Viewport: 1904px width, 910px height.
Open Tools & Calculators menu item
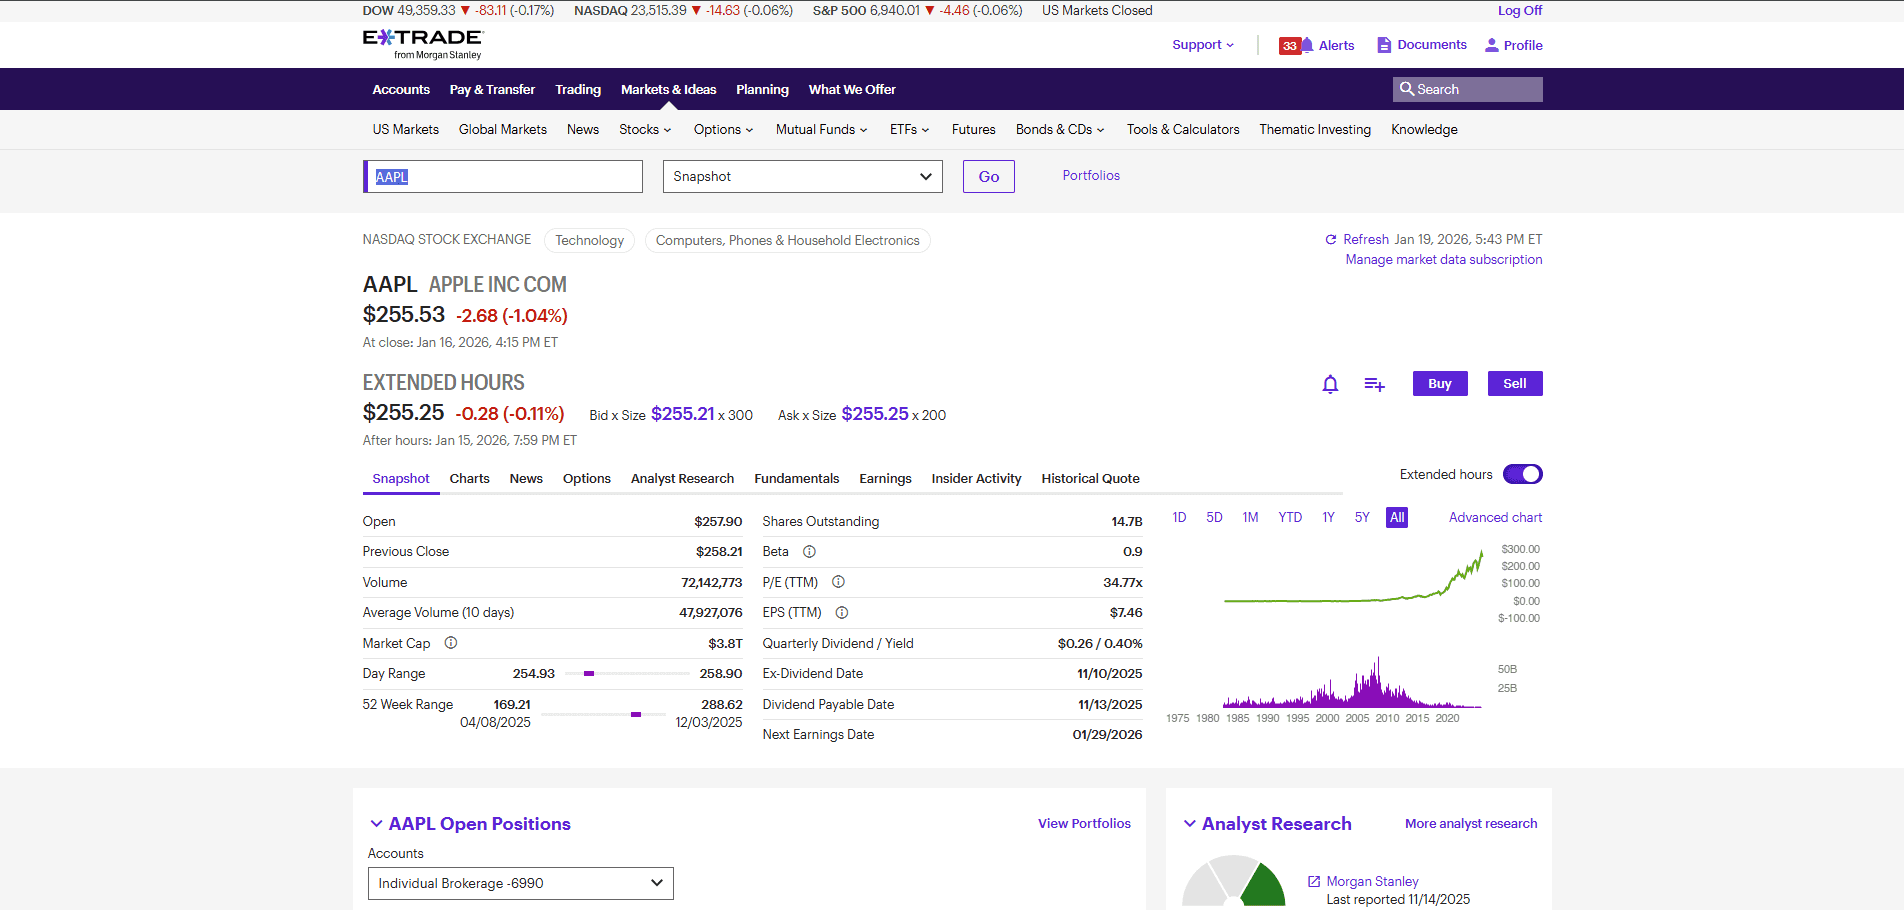(1183, 129)
